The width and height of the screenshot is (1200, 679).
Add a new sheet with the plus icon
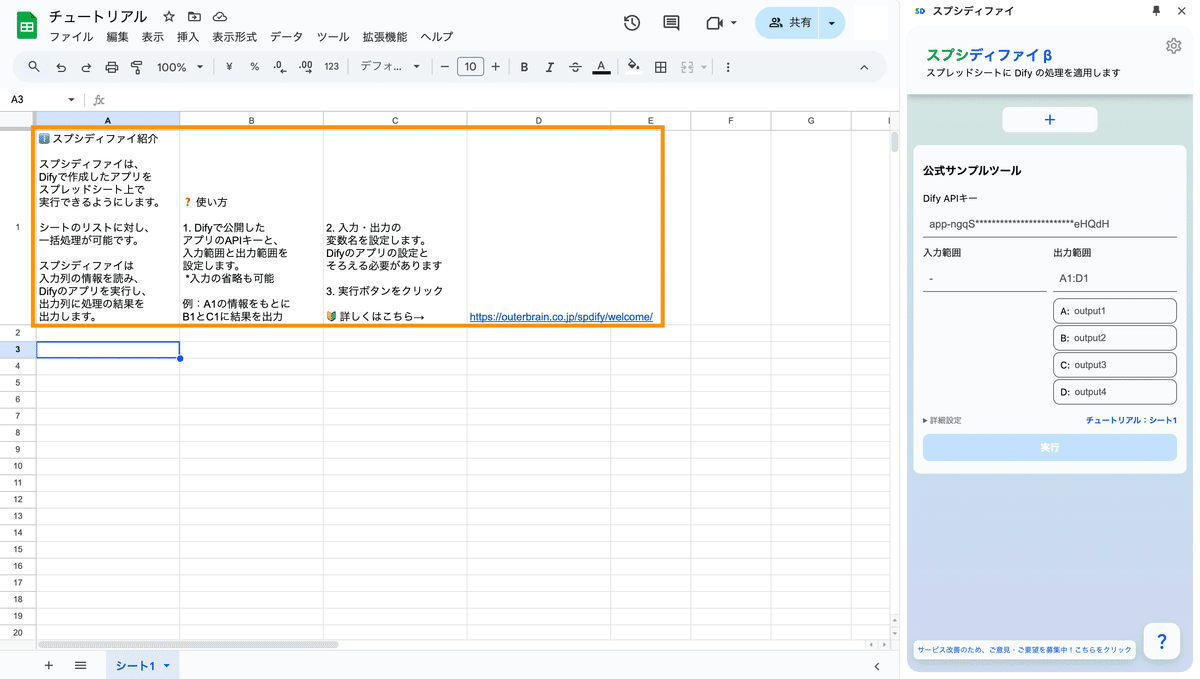tap(48, 665)
